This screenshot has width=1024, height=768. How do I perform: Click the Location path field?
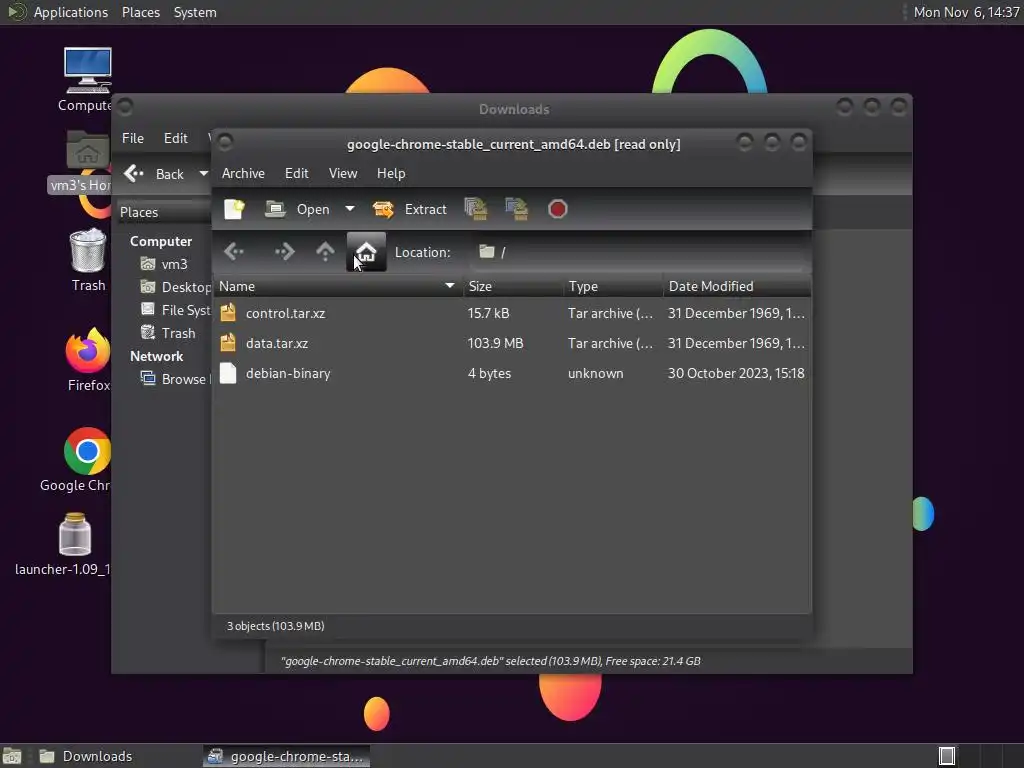click(x=639, y=252)
